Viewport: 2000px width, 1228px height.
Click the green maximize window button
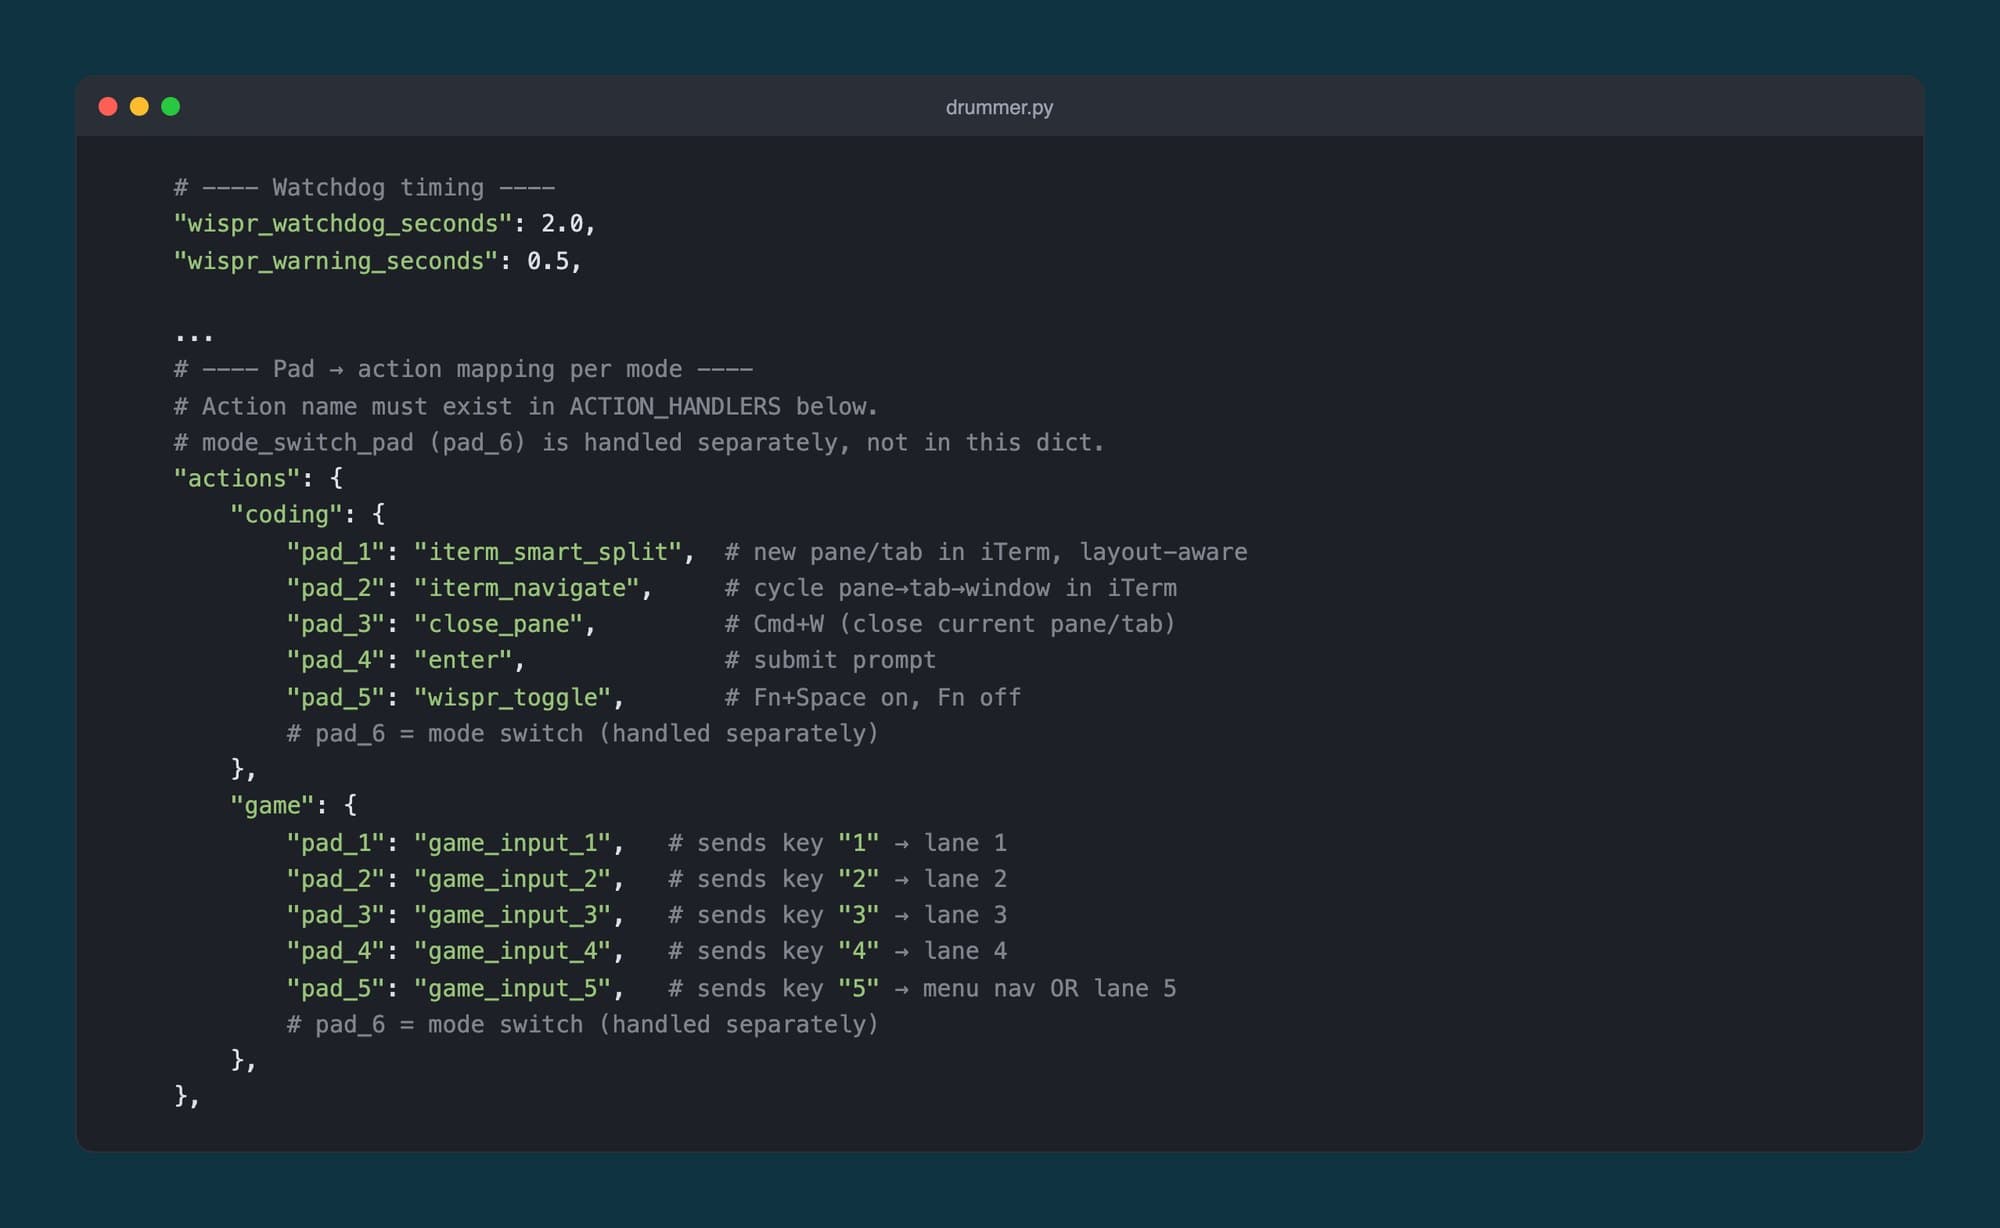171,106
